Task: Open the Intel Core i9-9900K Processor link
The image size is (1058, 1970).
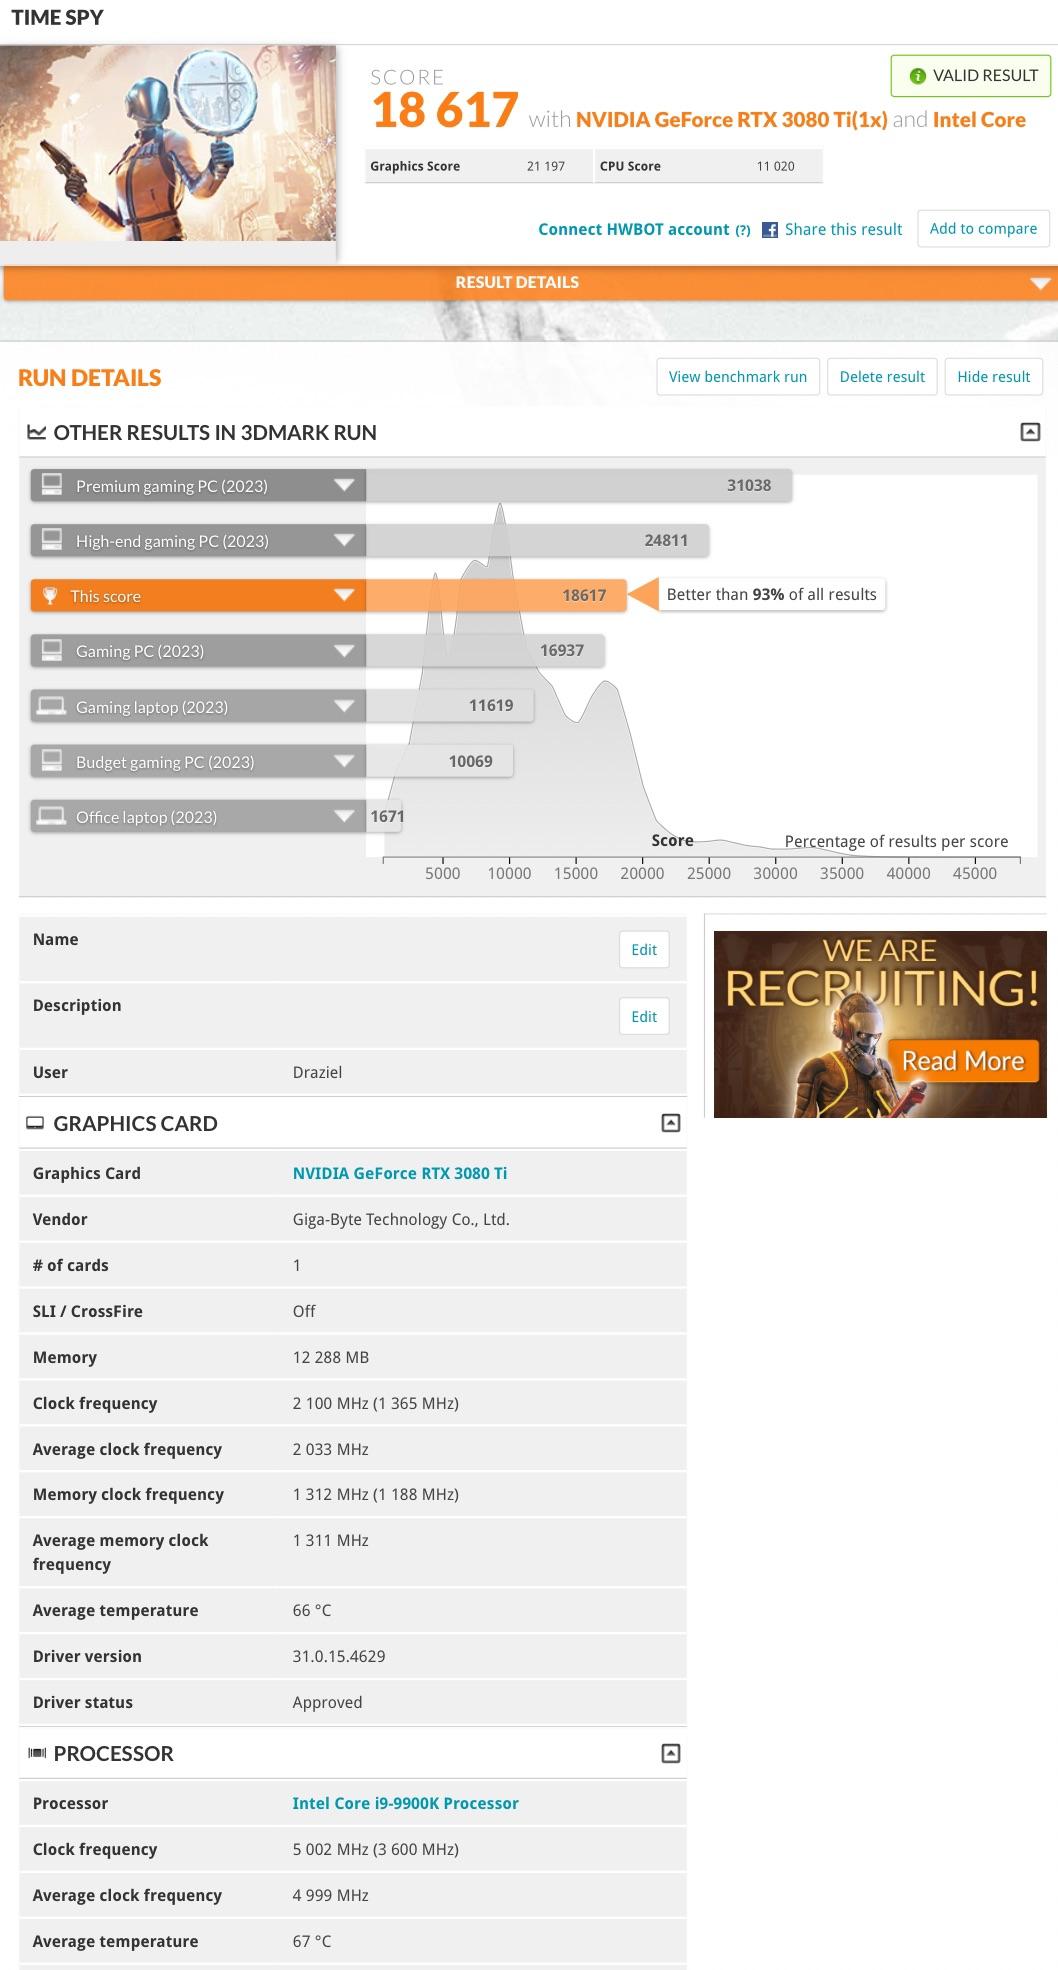Action: (x=405, y=1803)
